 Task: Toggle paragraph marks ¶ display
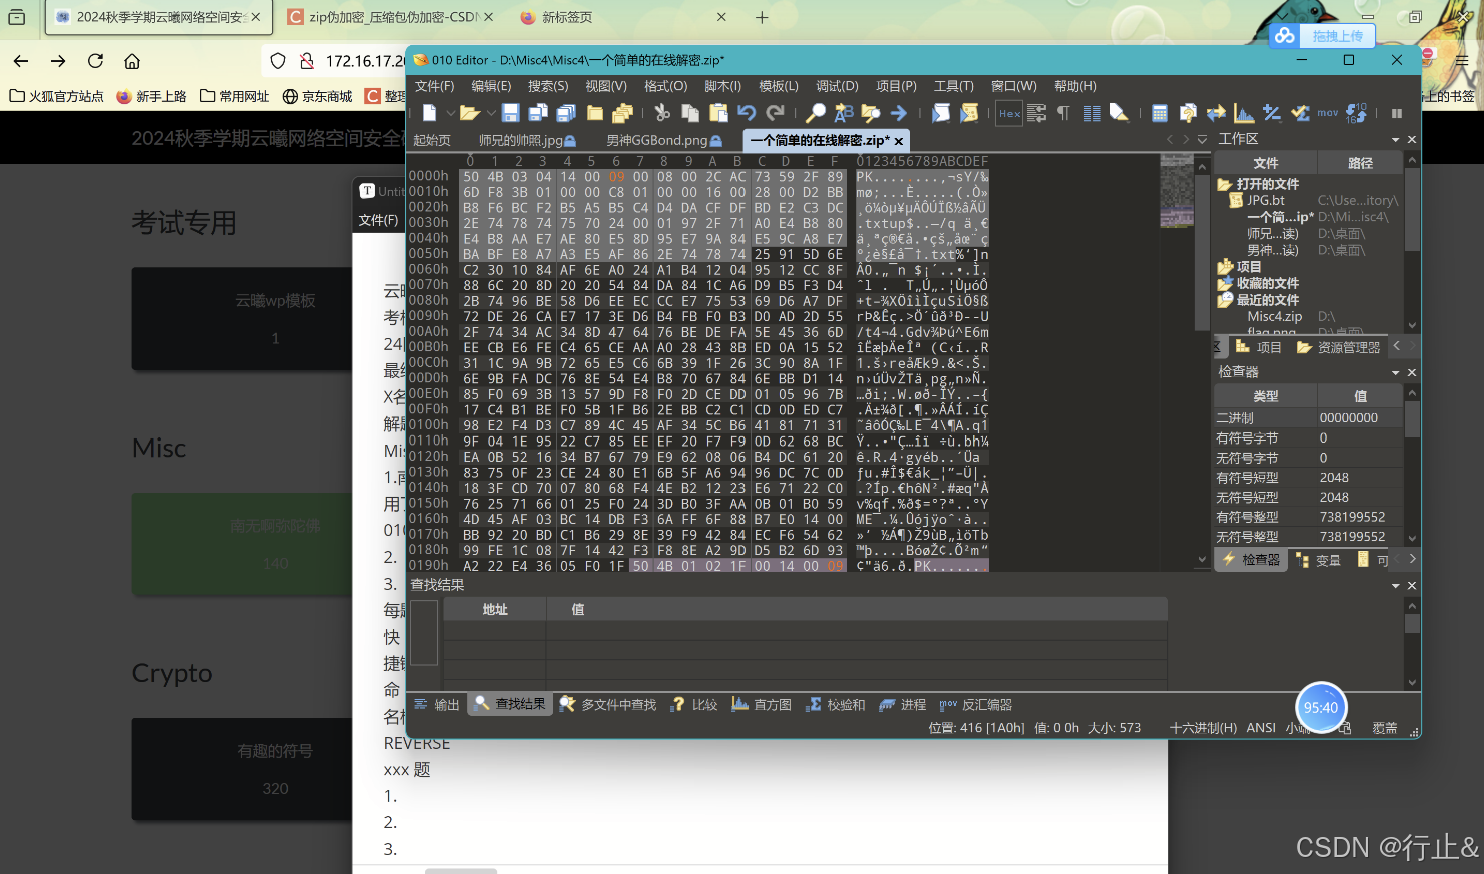tap(1063, 113)
